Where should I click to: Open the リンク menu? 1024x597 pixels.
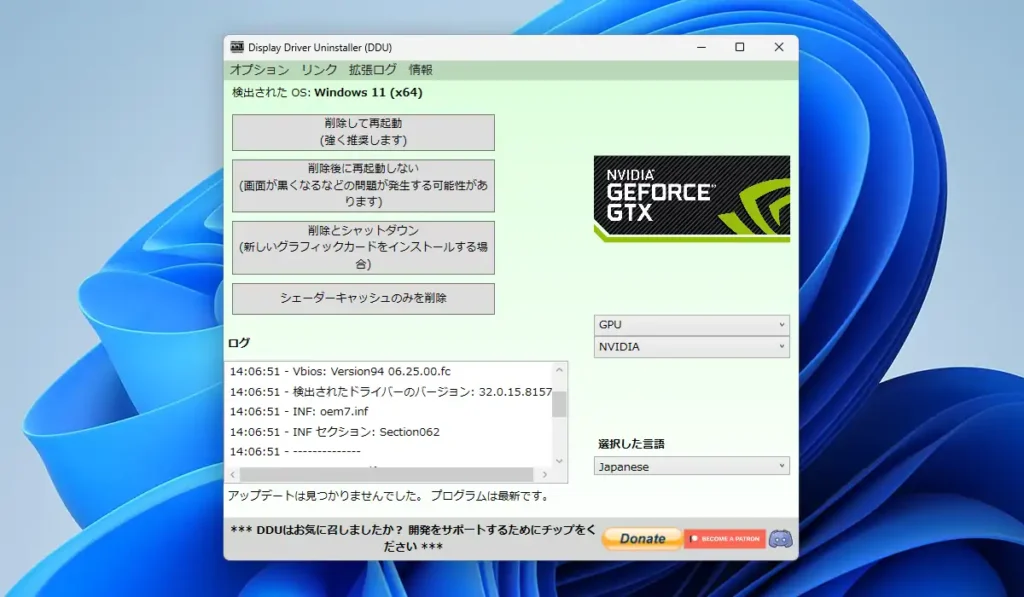[319, 70]
